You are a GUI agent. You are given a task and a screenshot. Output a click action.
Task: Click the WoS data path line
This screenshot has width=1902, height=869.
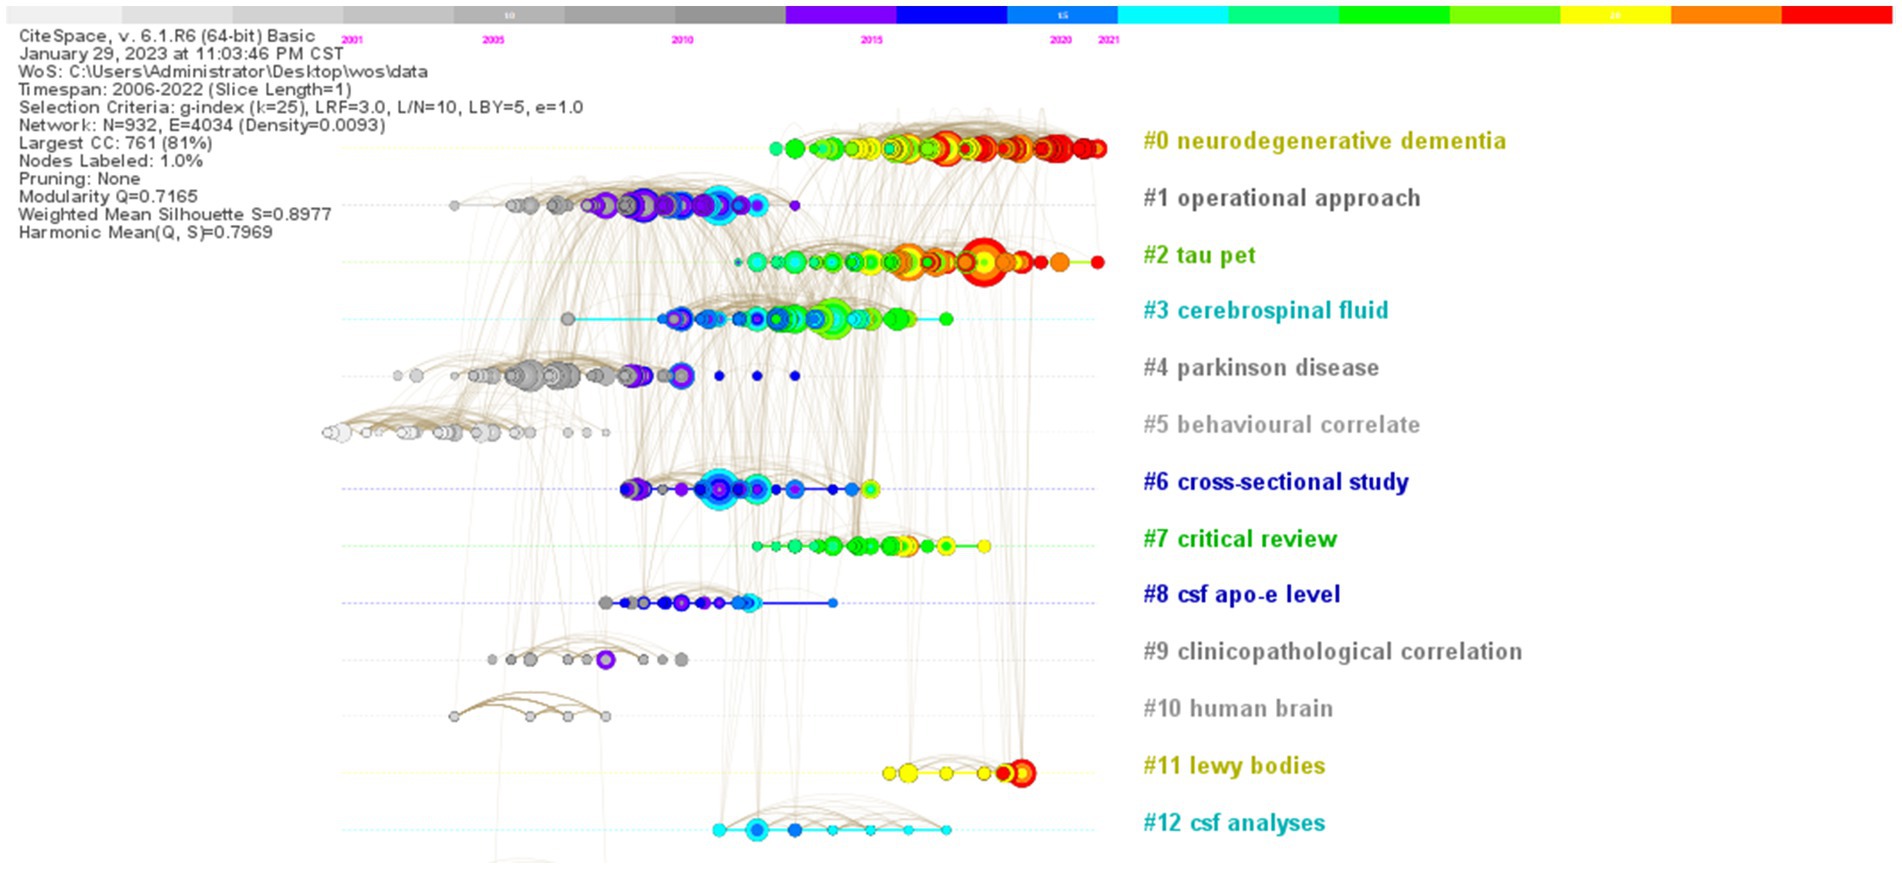coord(223,72)
